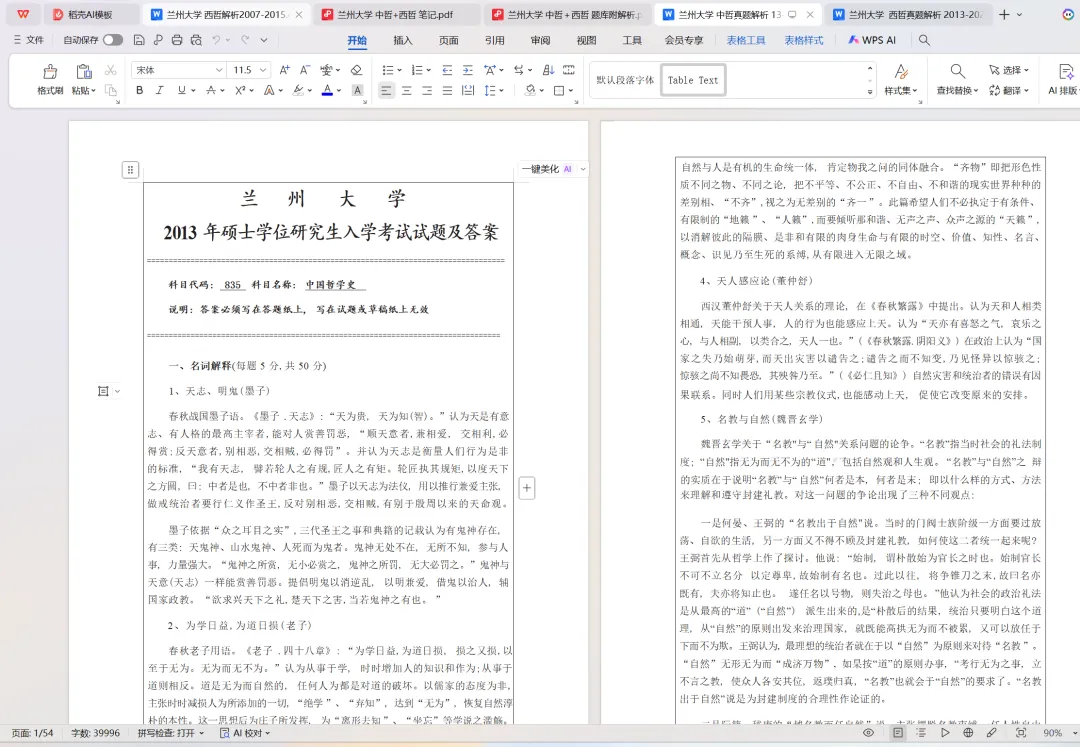
Task: Expand the bullet list dropdown
Action: 399,70
